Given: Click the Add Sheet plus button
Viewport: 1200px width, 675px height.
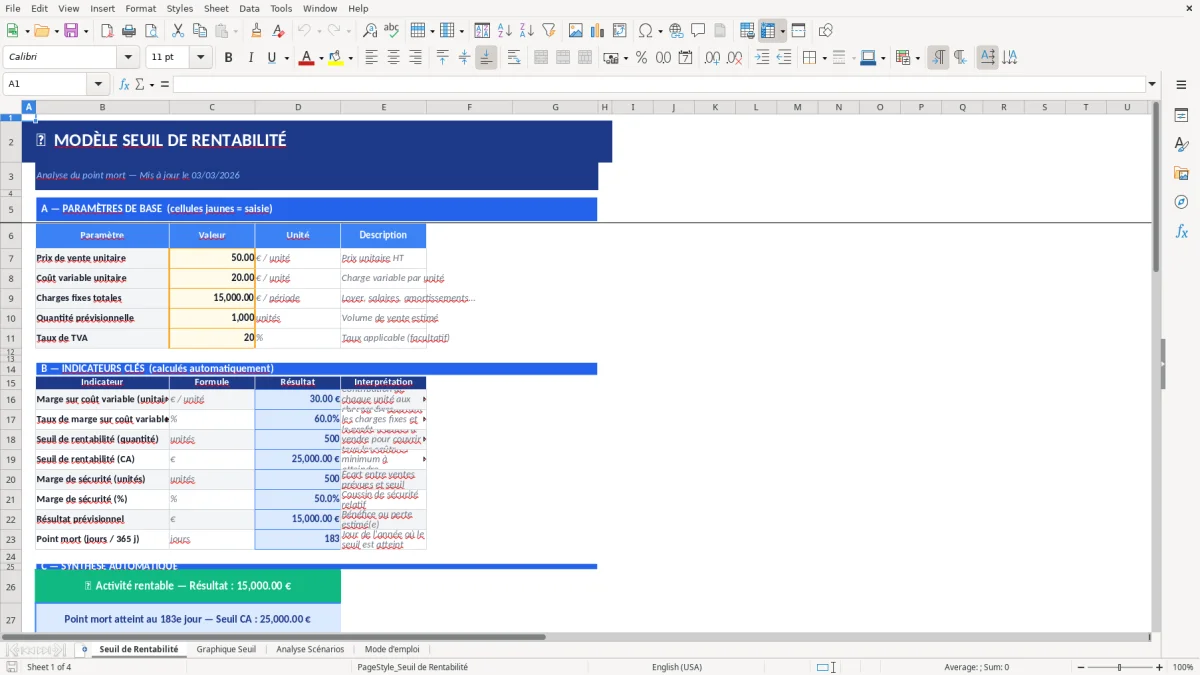Looking at the screenshot, I should [84, 649].
